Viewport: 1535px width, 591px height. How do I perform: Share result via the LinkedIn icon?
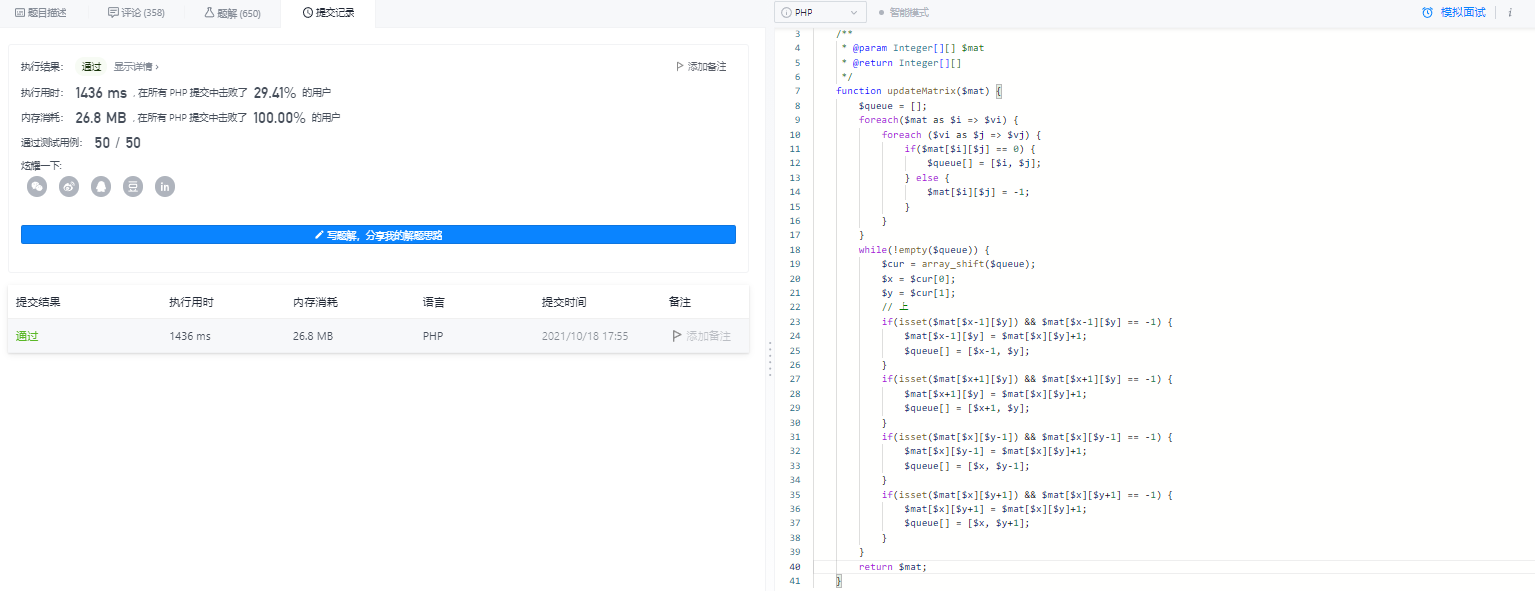pos(165,186)
